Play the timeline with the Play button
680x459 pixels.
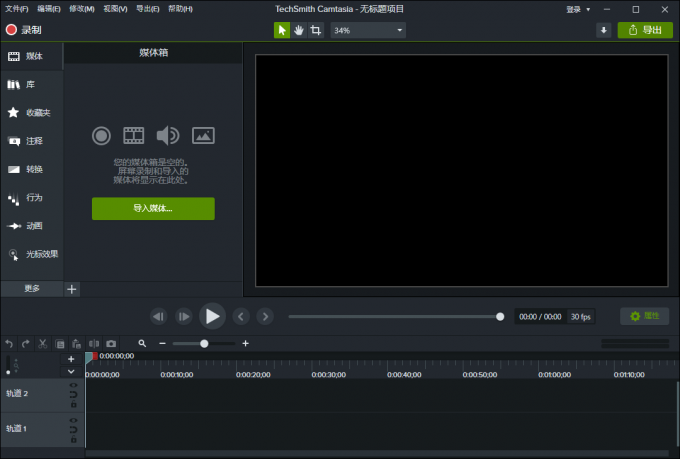212,317
